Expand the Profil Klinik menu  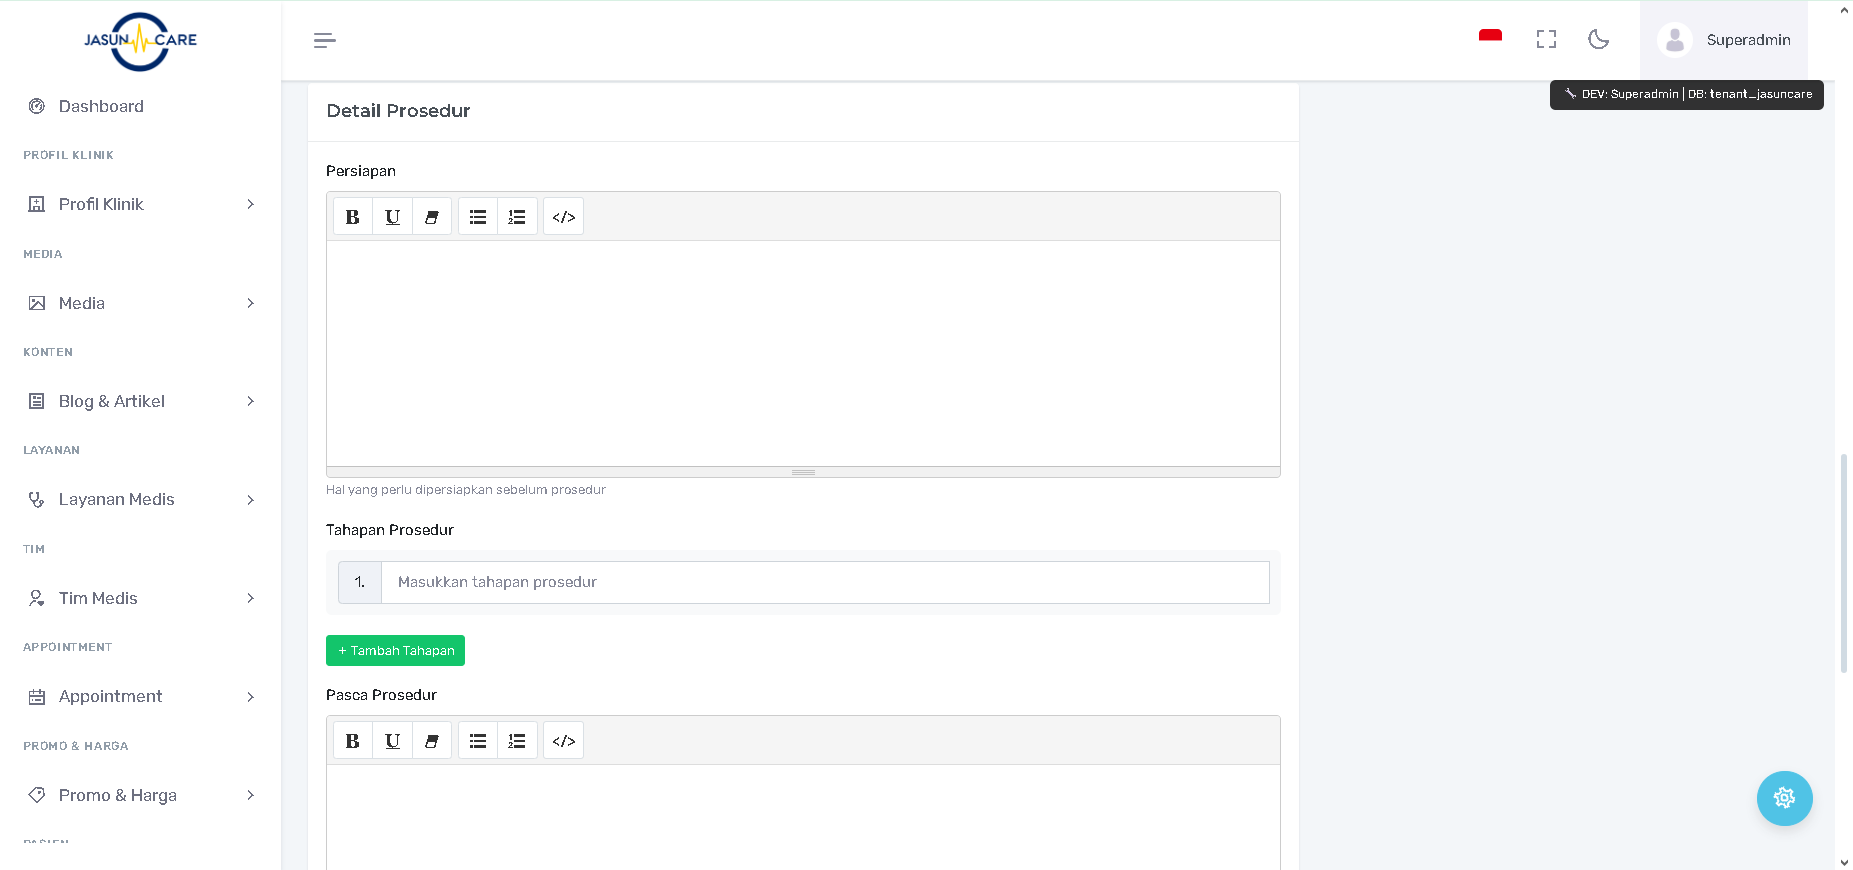[x=140, y=204]
